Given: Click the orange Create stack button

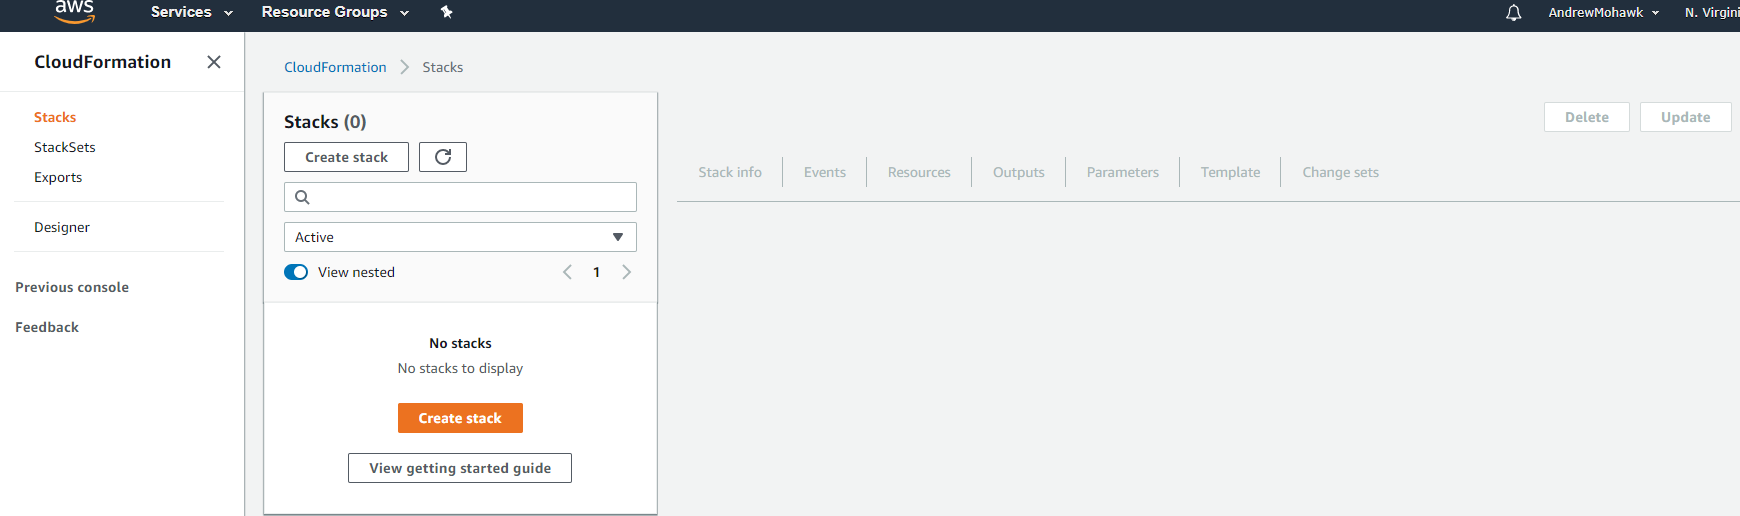Looking at the screenshot, I should point(460,418).
